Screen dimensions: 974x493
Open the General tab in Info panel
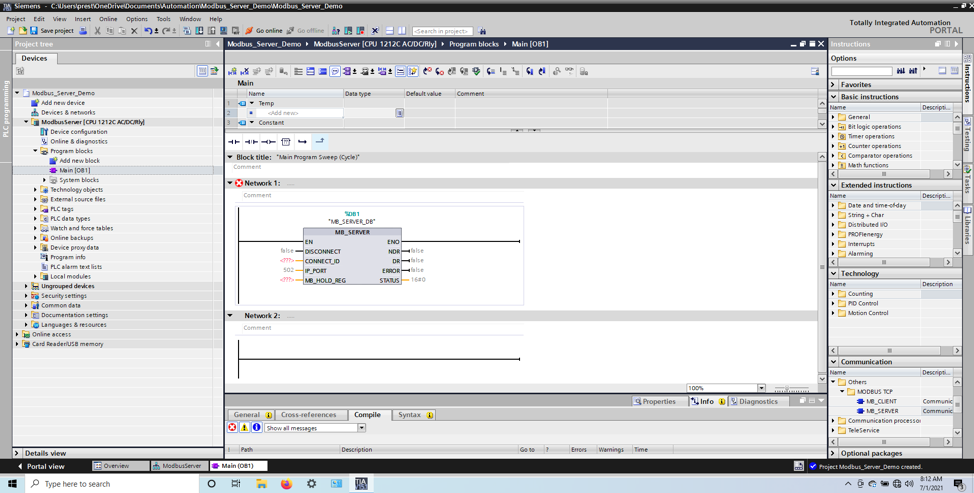251,415
